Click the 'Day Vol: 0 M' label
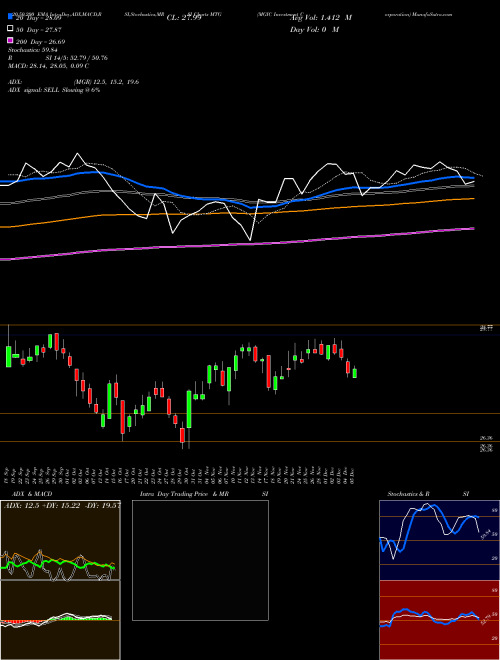The image size is (500, 660). [314, 29]
